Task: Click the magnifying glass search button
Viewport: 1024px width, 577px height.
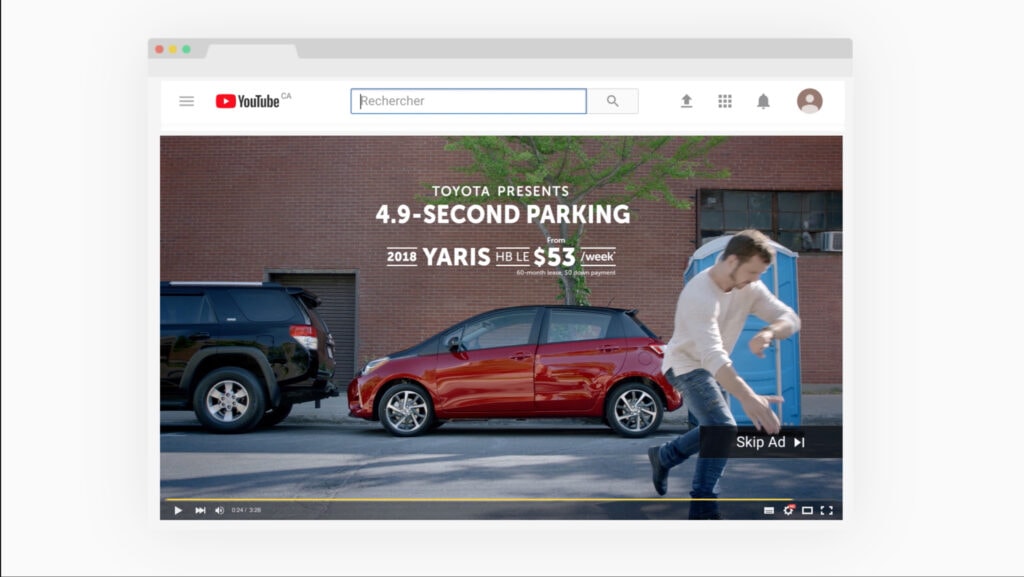Action: tap(613, 101)
